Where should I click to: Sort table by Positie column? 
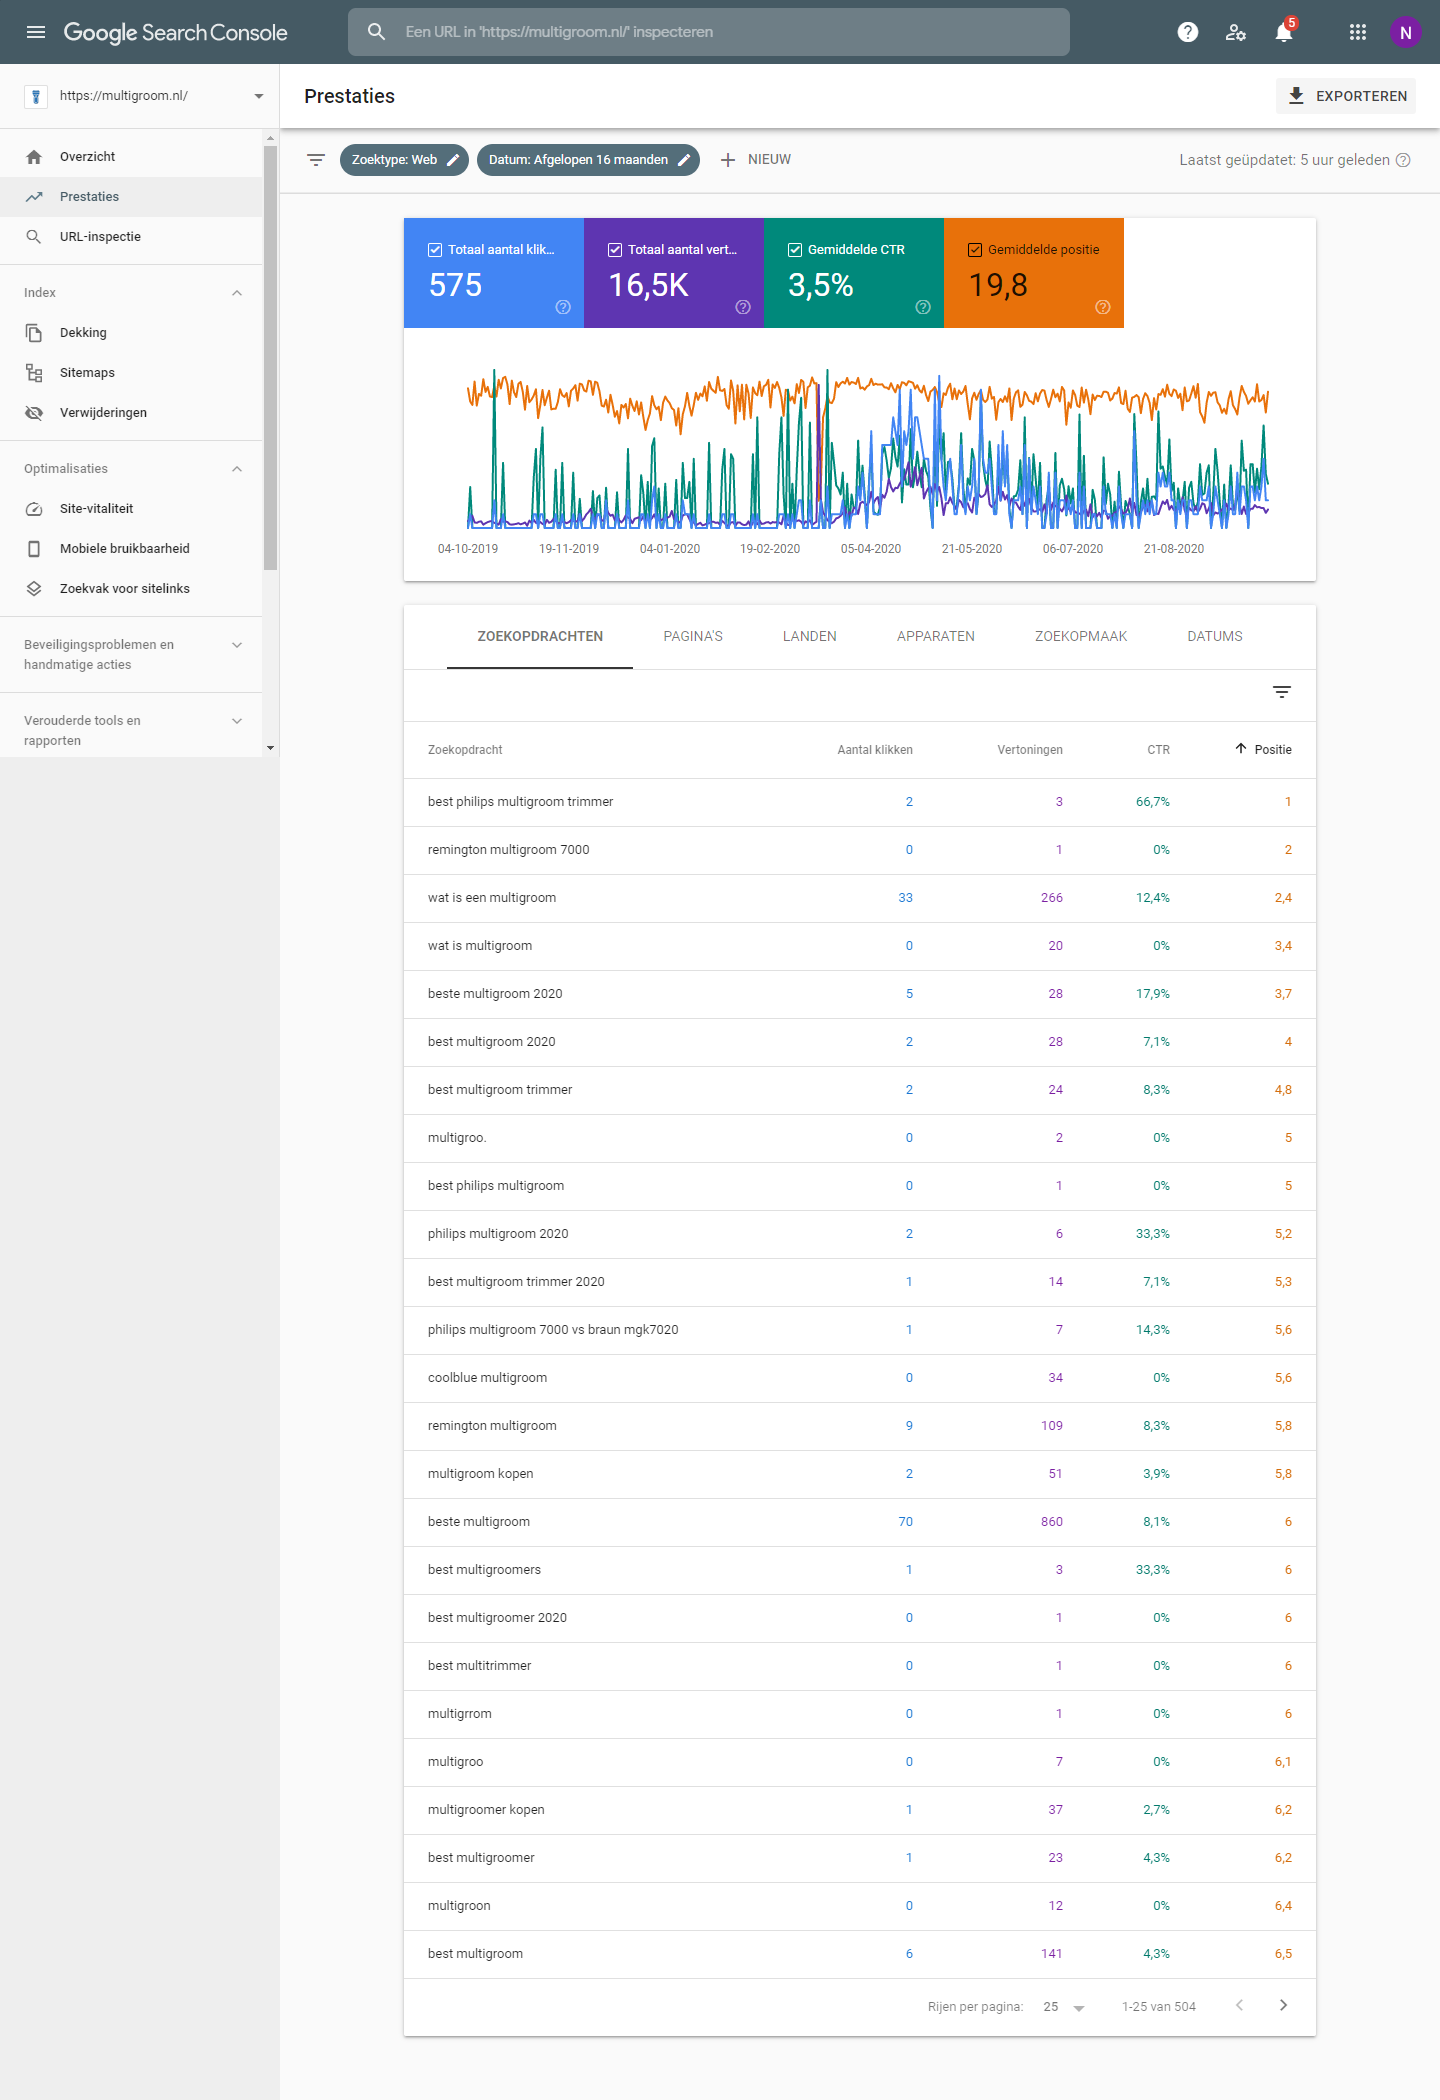click(x=1263, y=750)
